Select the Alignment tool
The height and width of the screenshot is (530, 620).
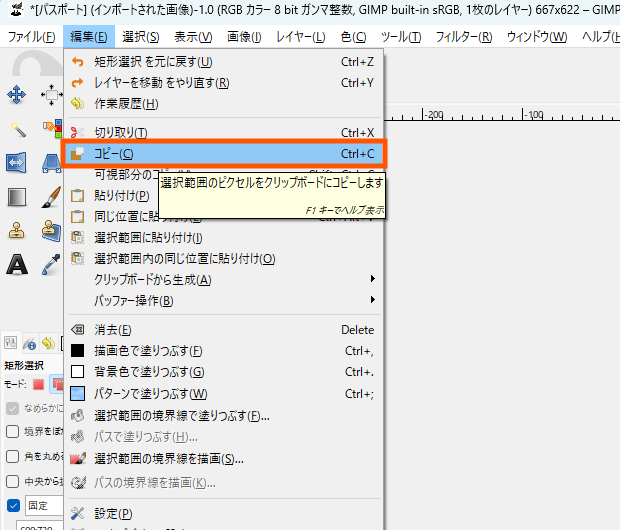coord(51,95)
